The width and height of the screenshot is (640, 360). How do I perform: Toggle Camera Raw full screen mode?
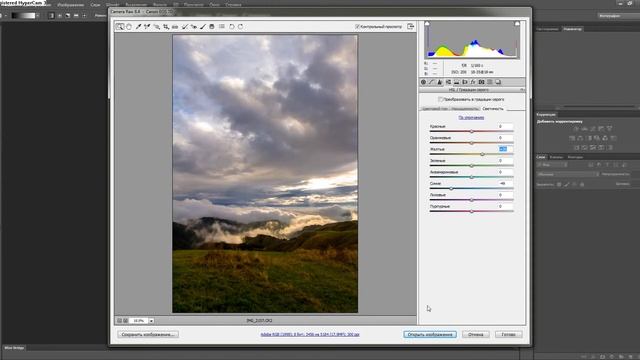tap(411, 27)
